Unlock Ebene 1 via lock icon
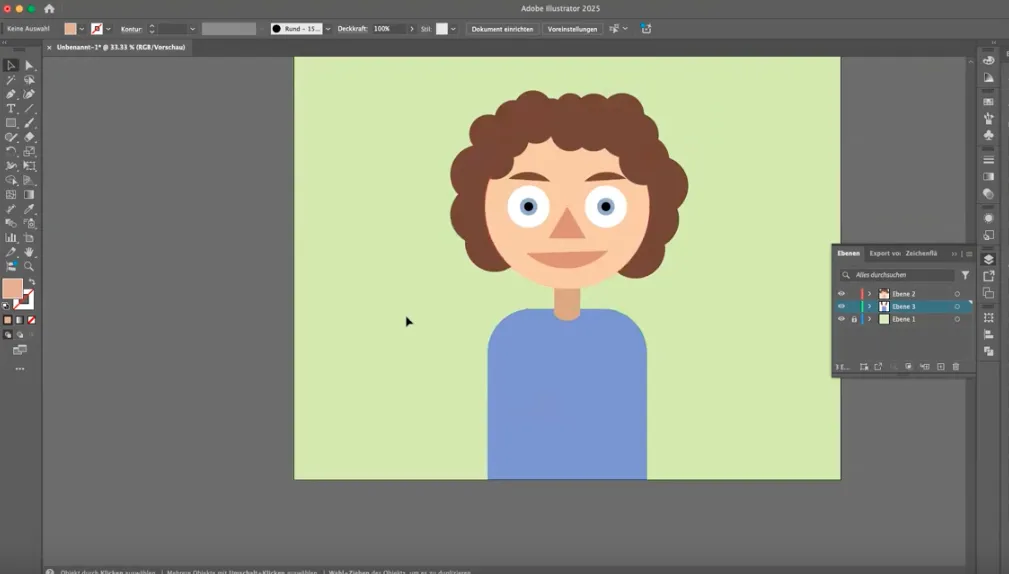 point(854,319)
